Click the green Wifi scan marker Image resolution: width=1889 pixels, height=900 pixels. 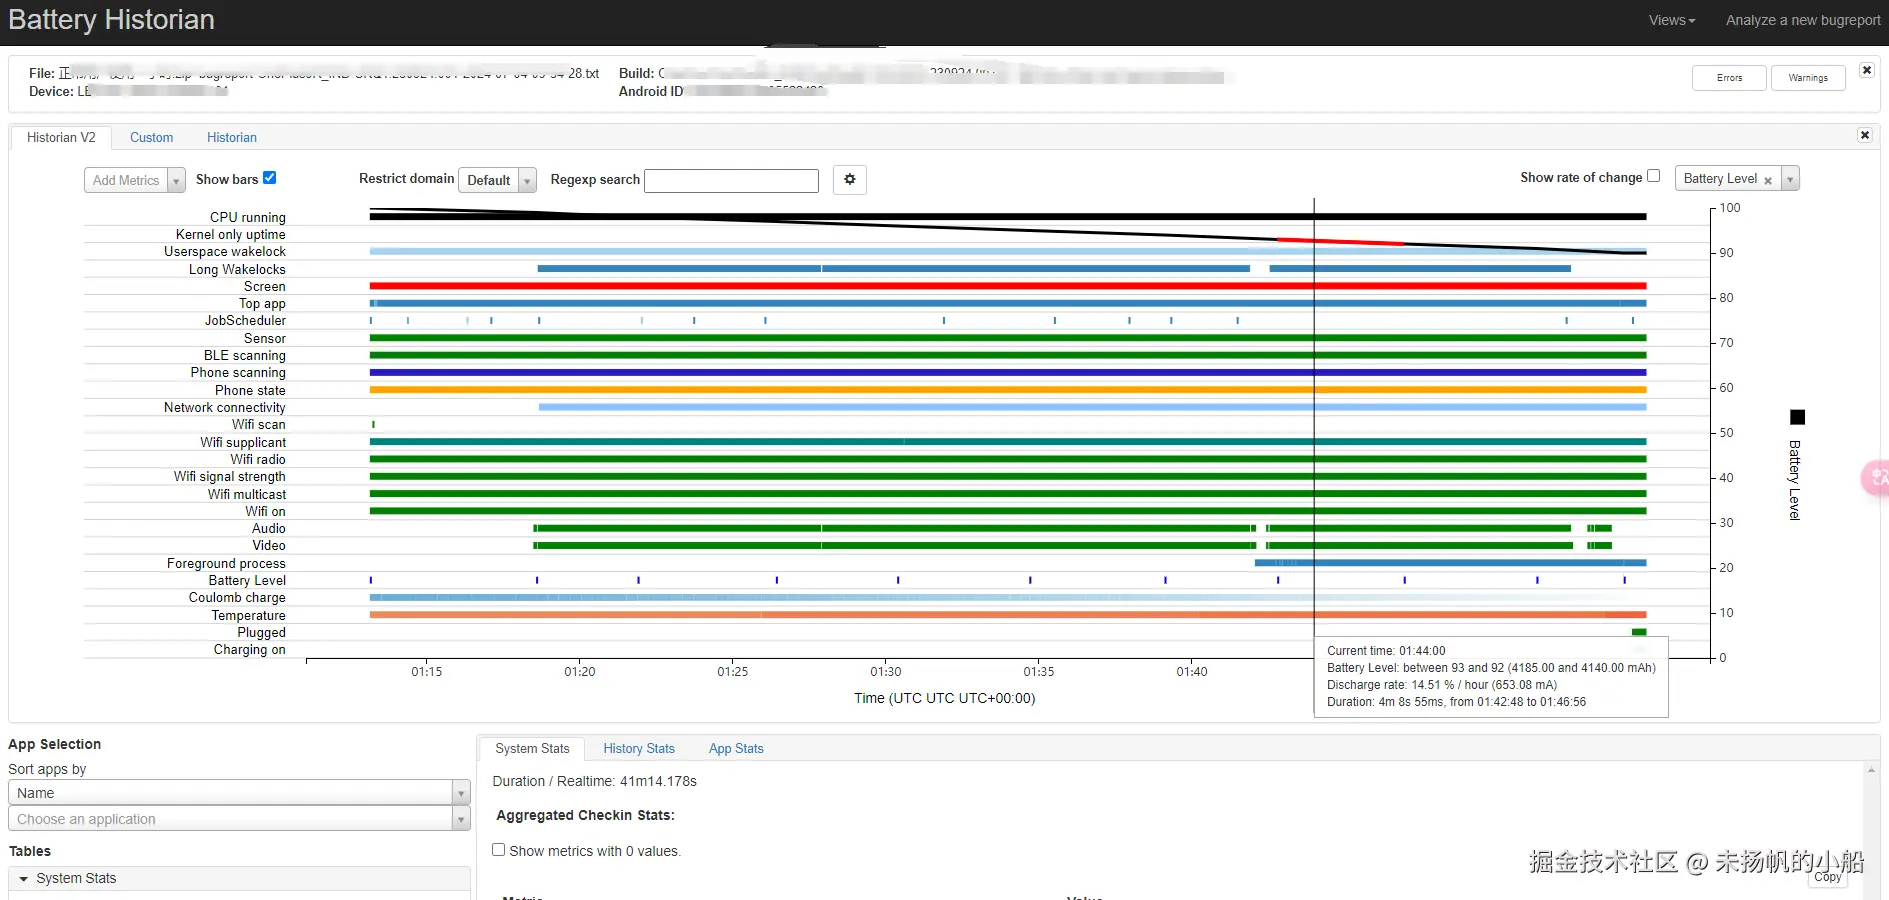(x=373, y=424)
